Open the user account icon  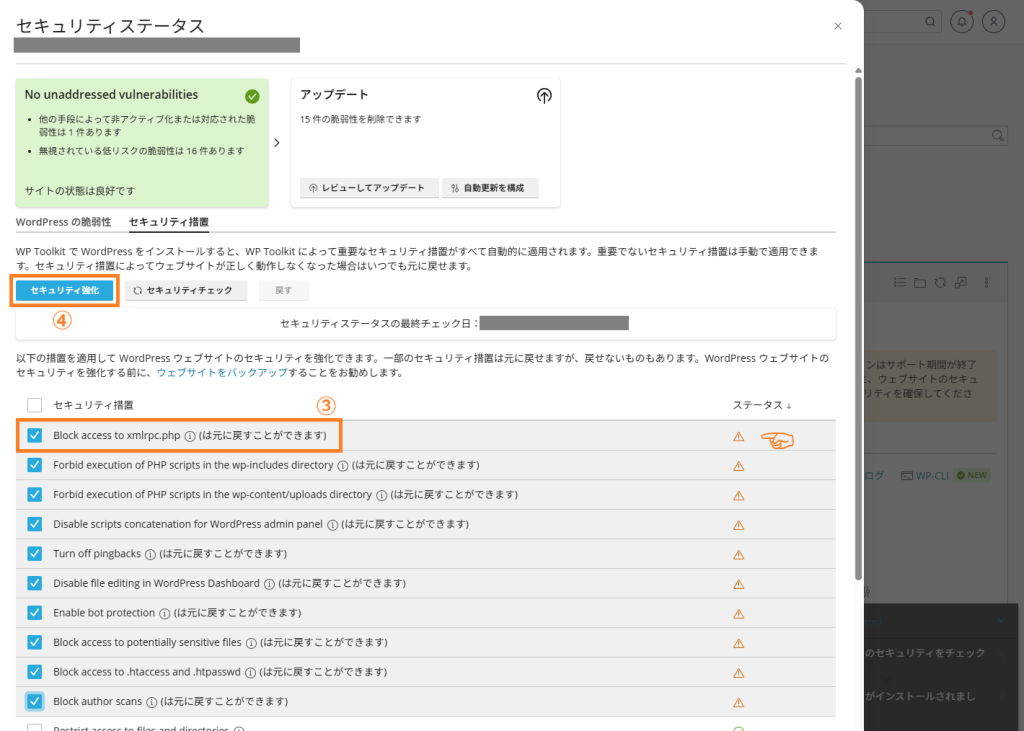[x=993, y=21]
